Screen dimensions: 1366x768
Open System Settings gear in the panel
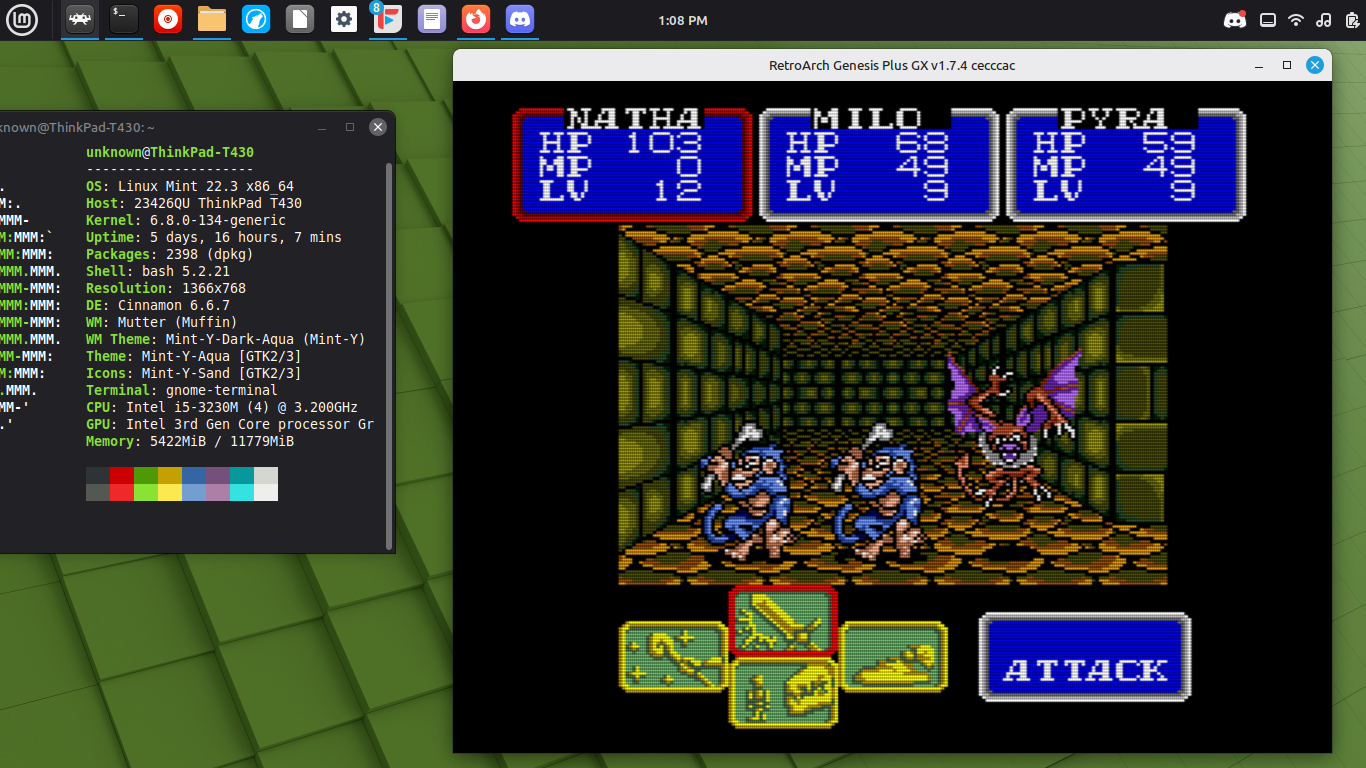(344, 19)
